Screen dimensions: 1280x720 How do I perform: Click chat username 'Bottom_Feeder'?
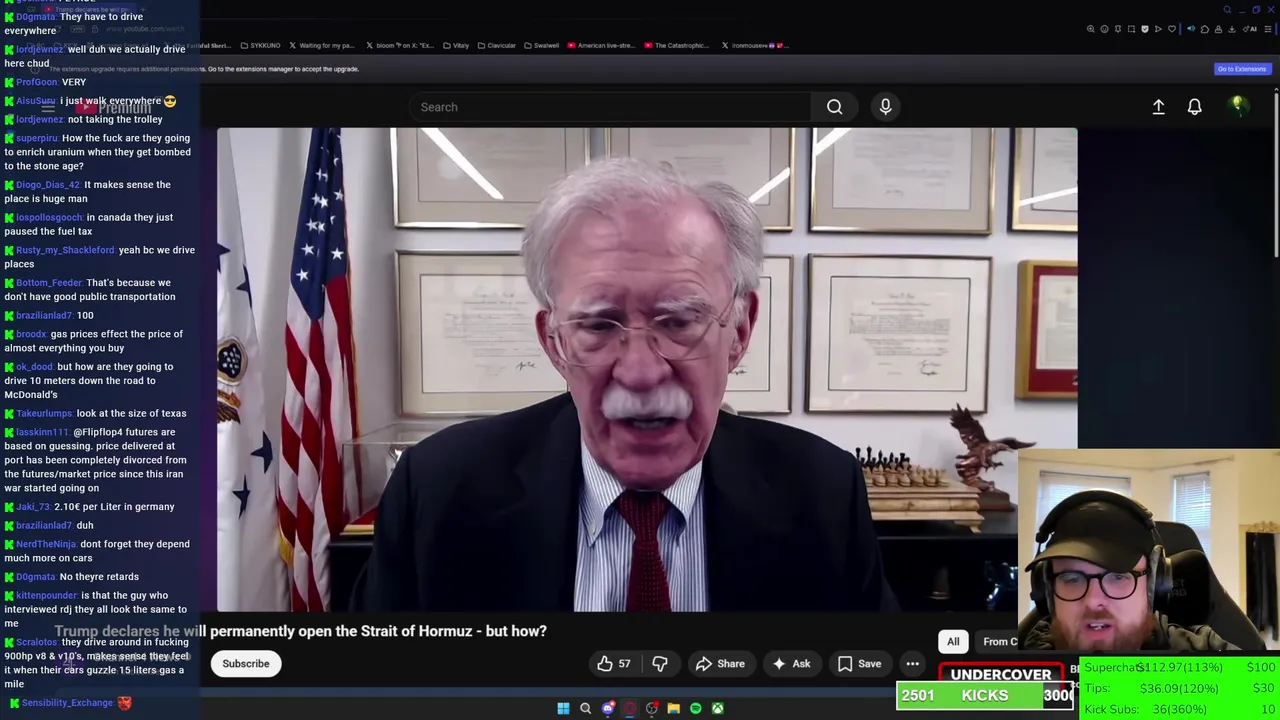tap(49, 283)
